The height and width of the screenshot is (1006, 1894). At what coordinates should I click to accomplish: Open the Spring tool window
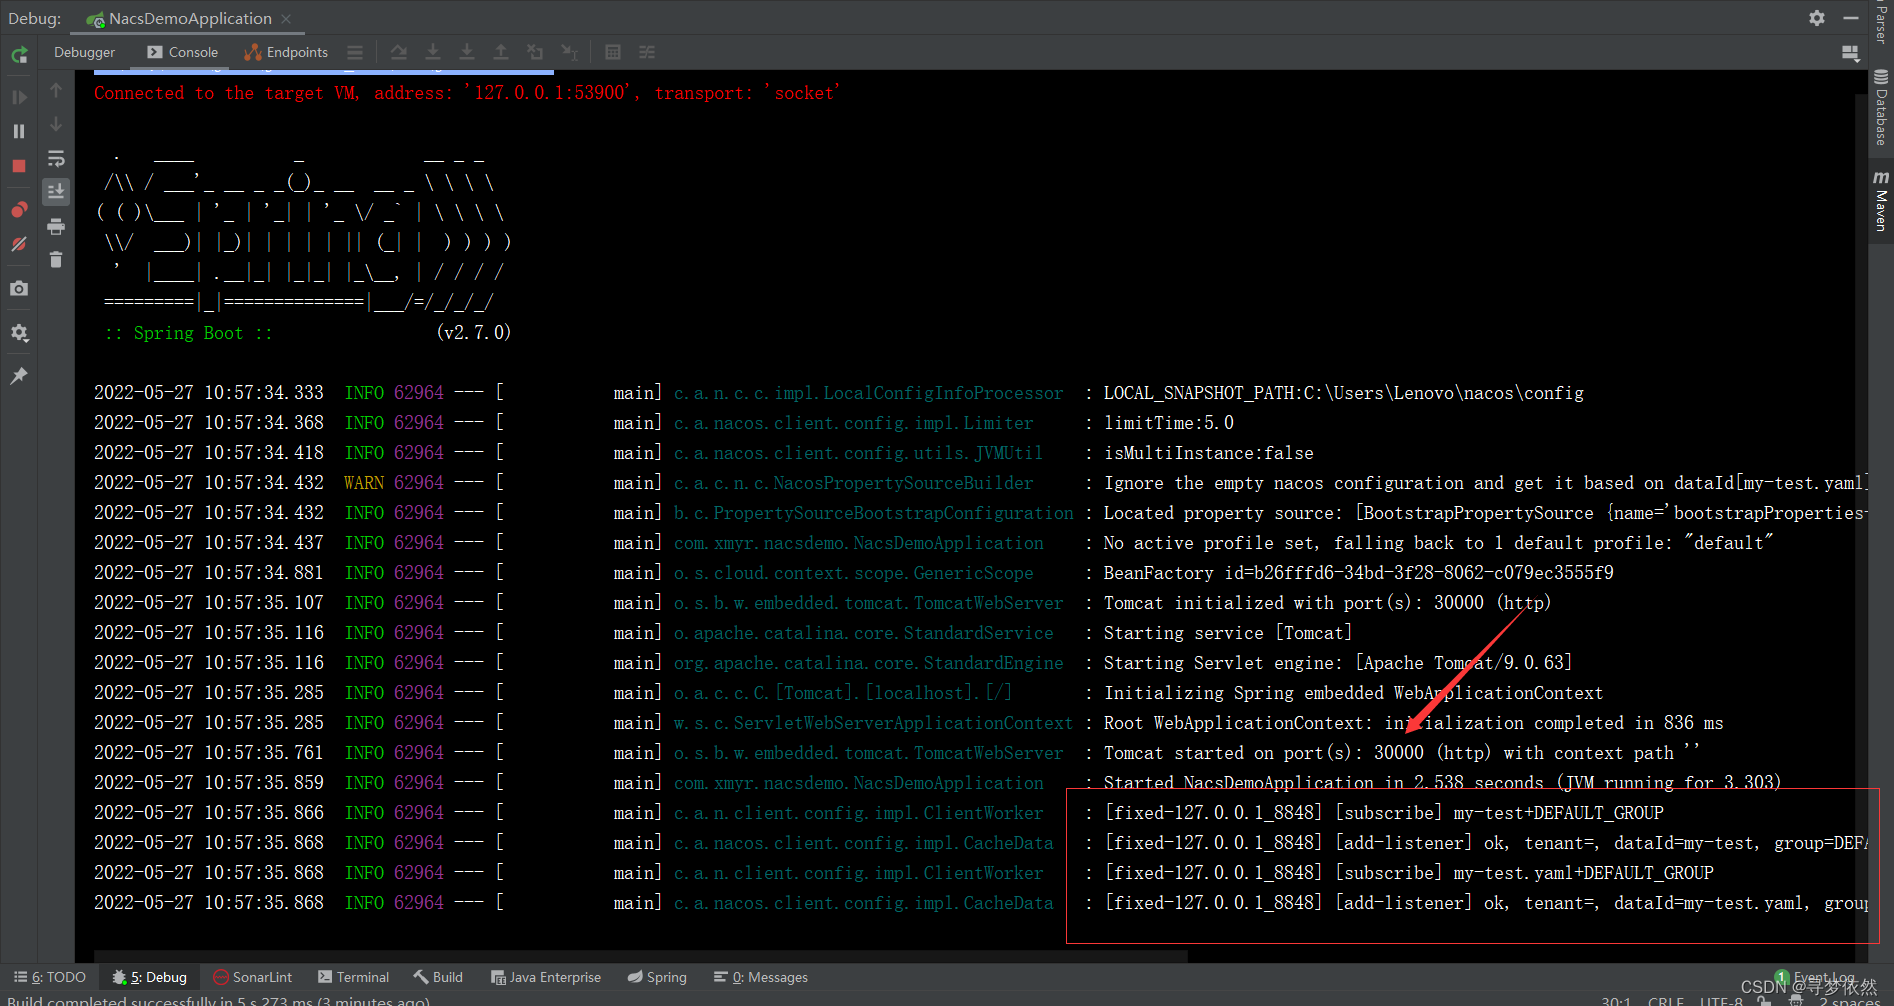click(x=657, y=977)
